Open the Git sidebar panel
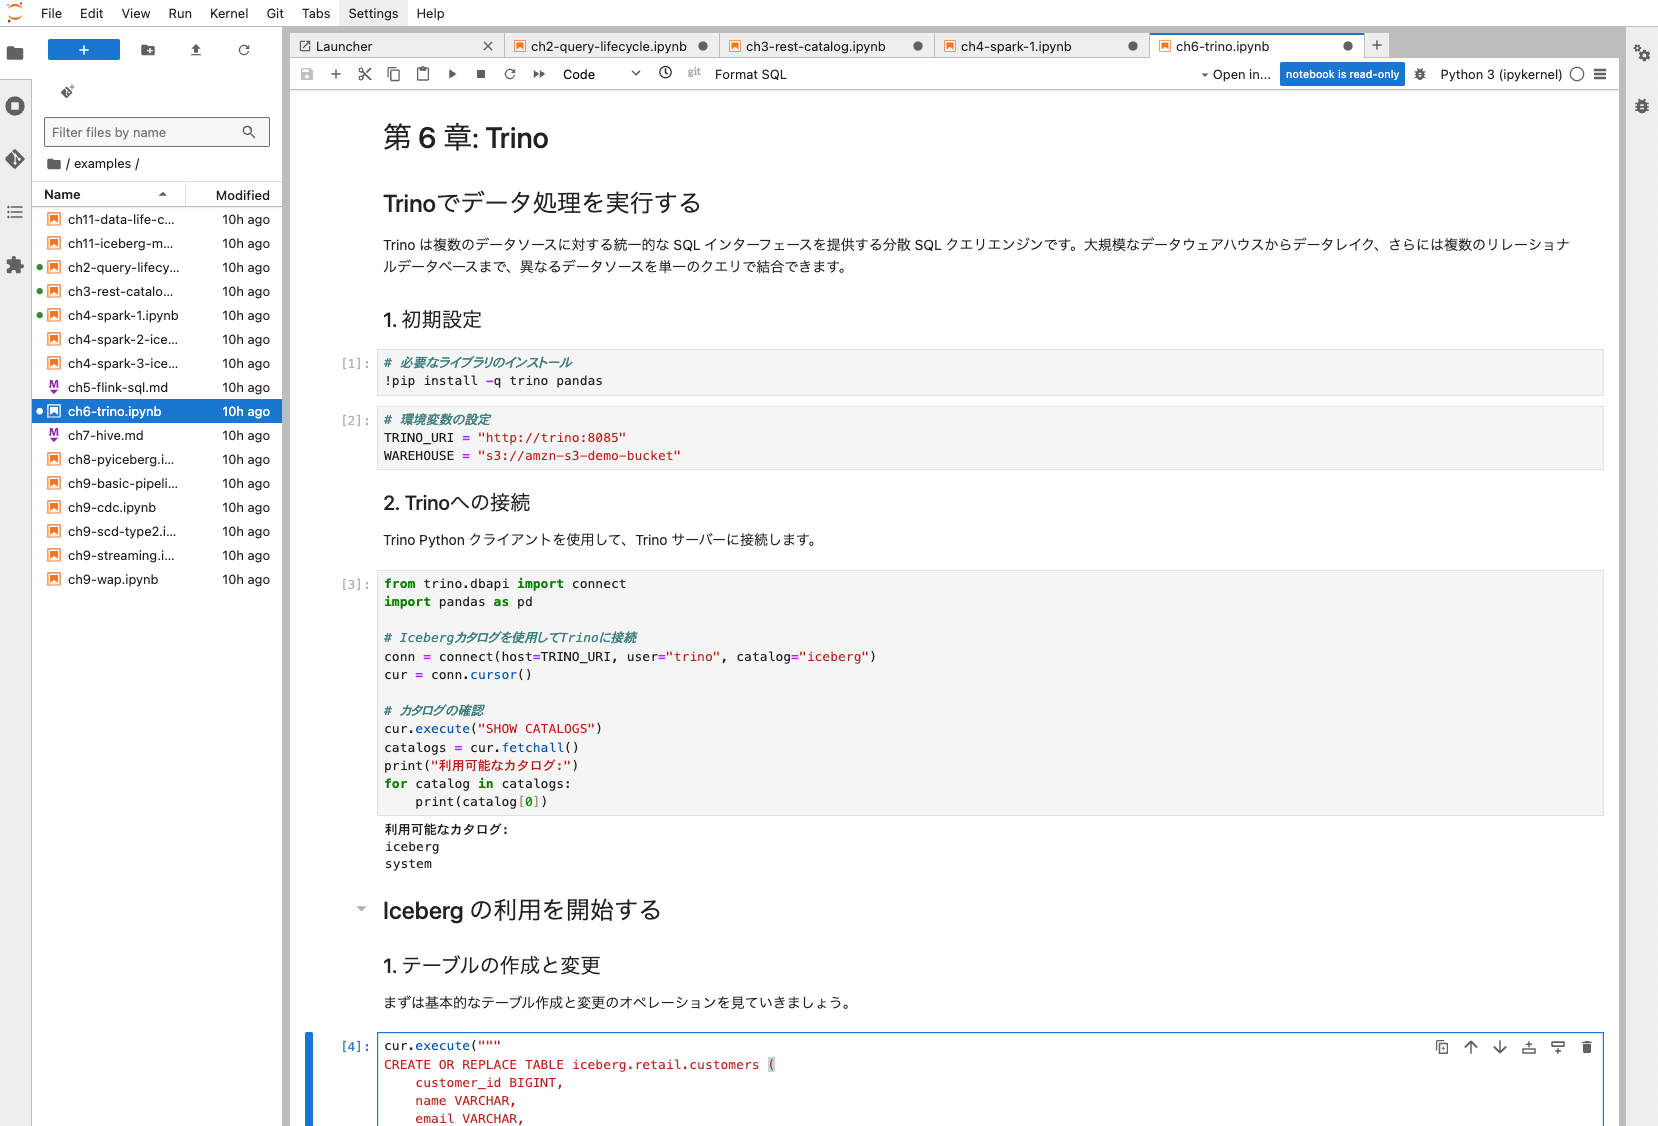The image size is (1658, 1126). [15, 159]
